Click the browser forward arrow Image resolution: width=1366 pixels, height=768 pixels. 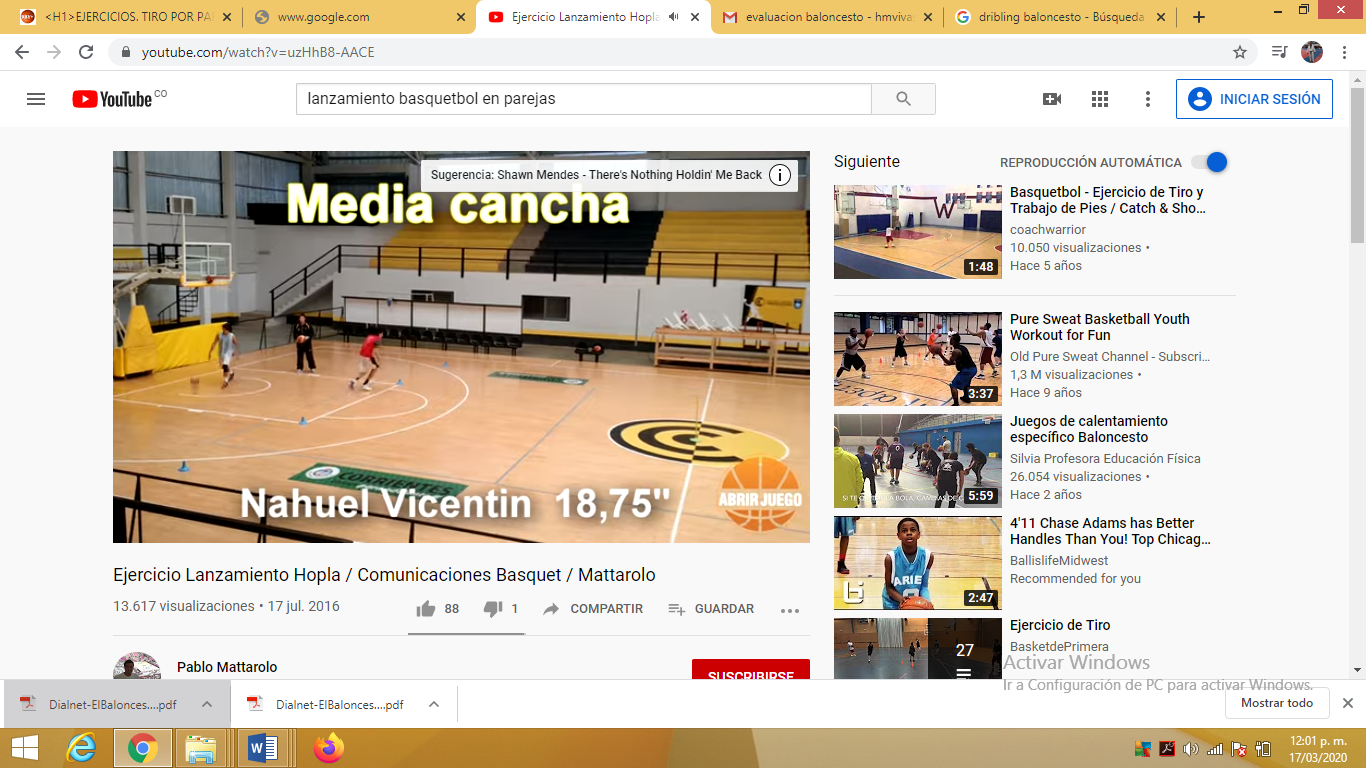tap(54, 52)
